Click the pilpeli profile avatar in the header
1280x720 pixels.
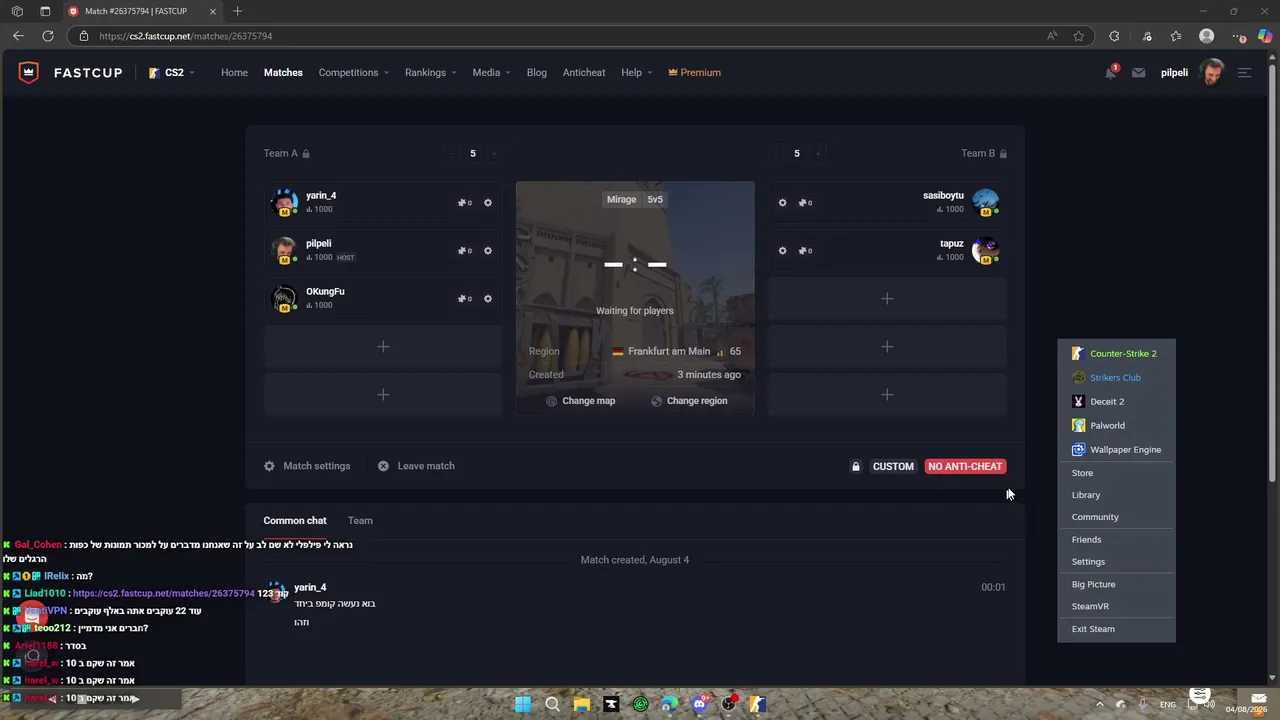1211,72
